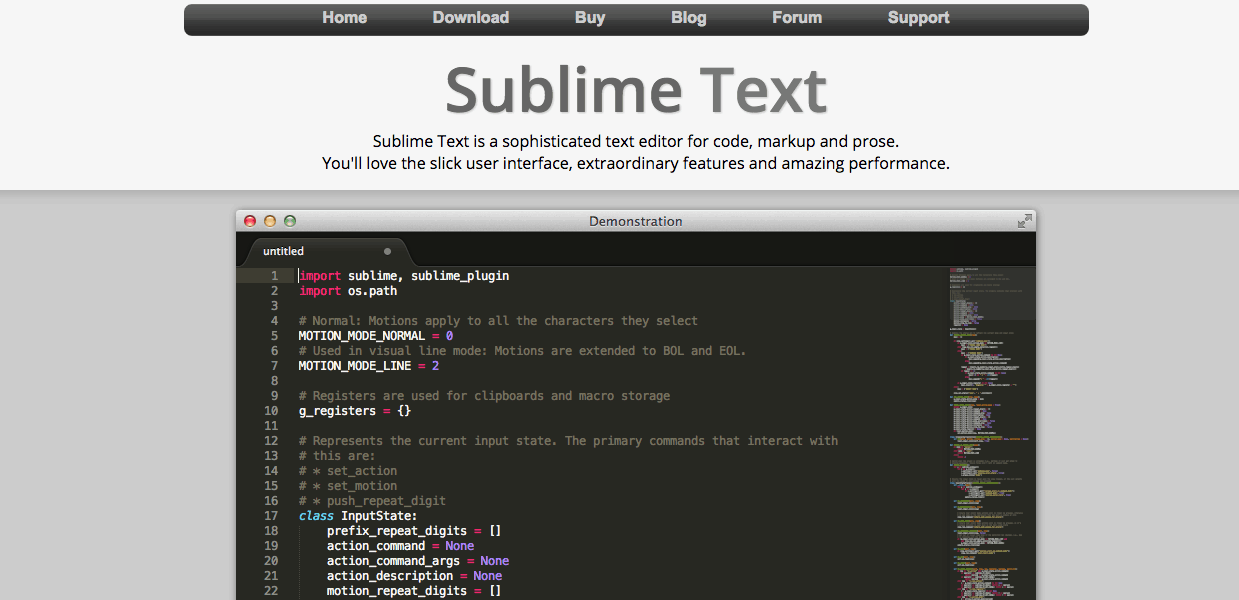Click the Support menu link

click(918, 18)
